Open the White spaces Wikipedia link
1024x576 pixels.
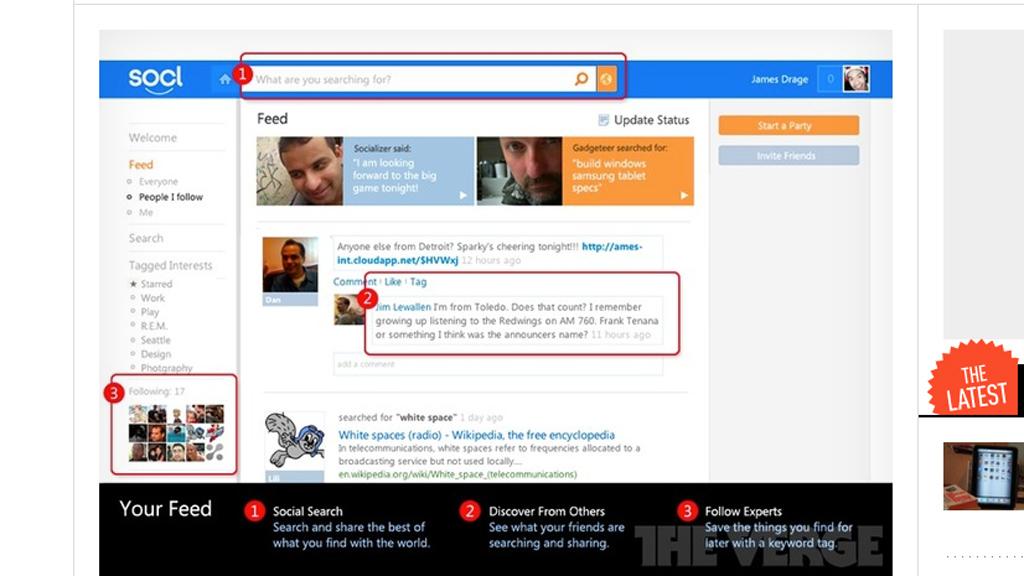pos(476,435)
